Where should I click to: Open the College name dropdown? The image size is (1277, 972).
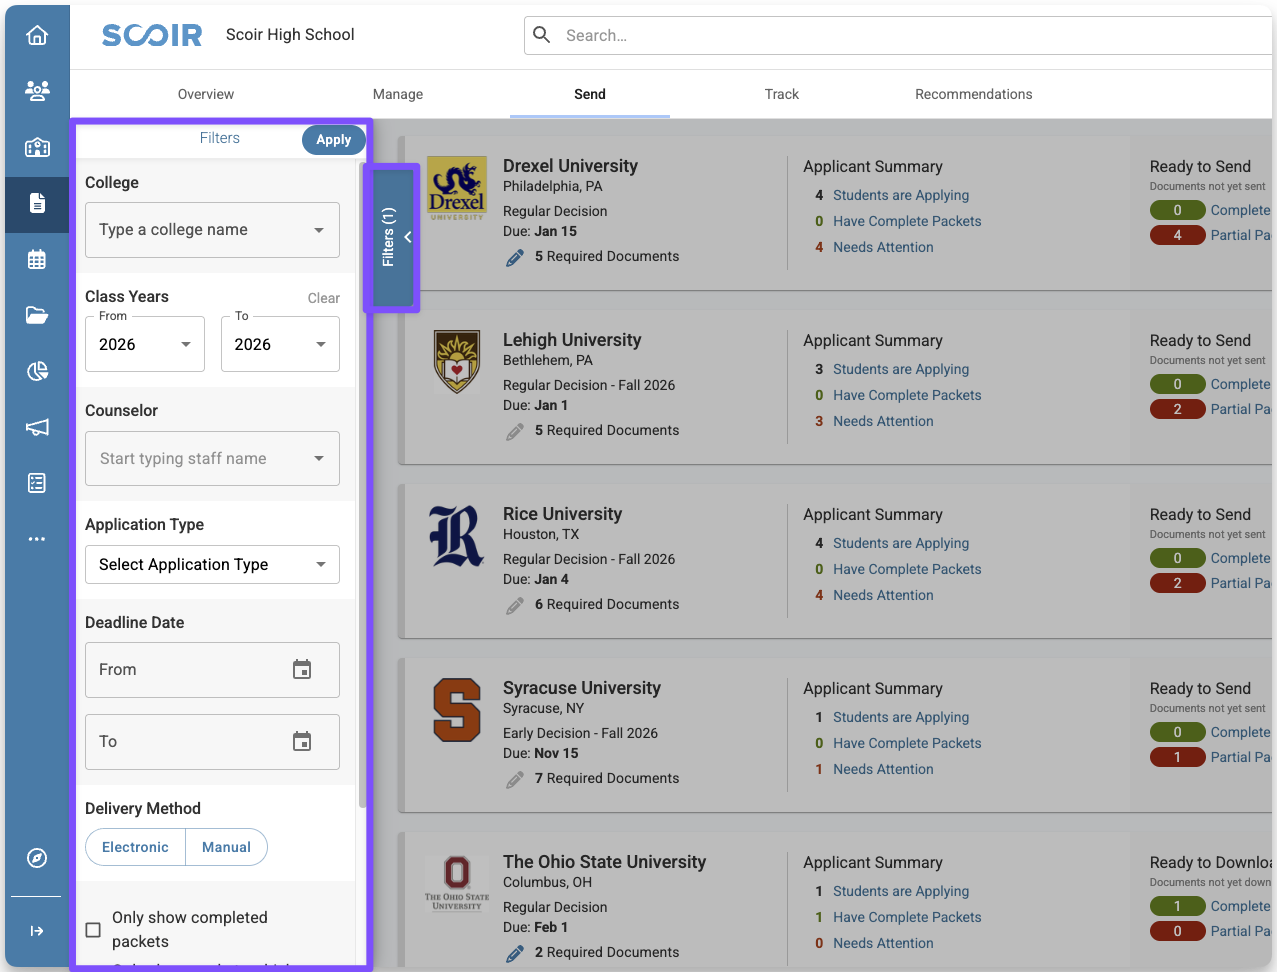212,230
